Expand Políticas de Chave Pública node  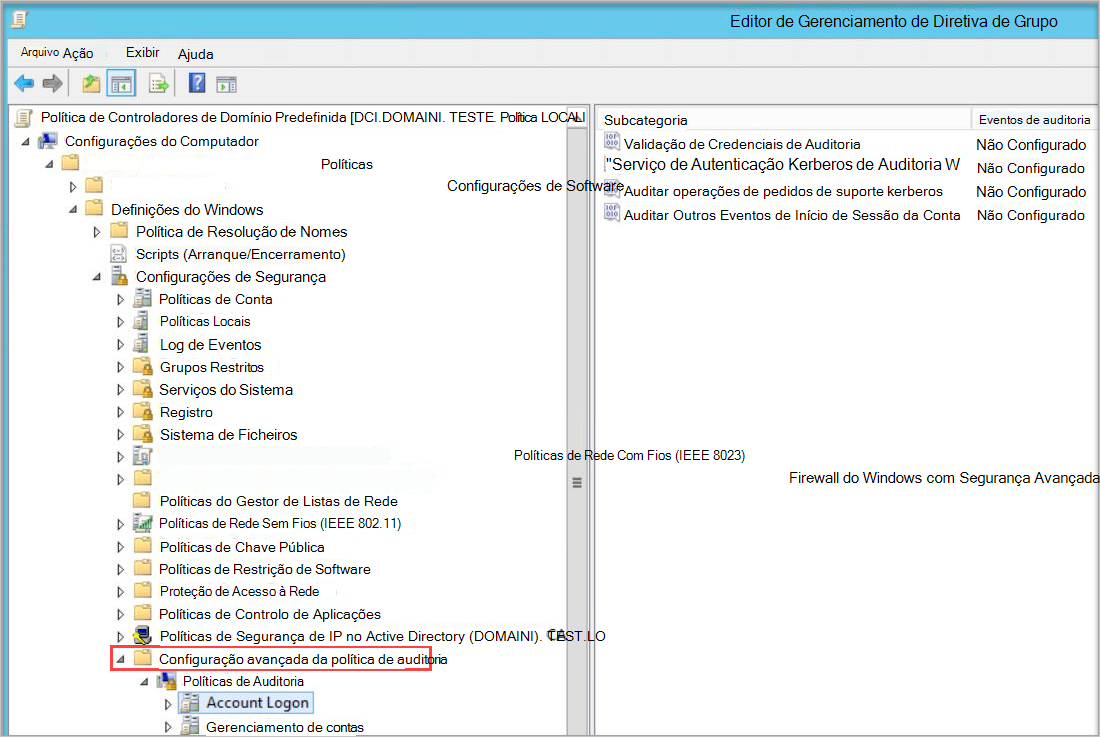120,547
